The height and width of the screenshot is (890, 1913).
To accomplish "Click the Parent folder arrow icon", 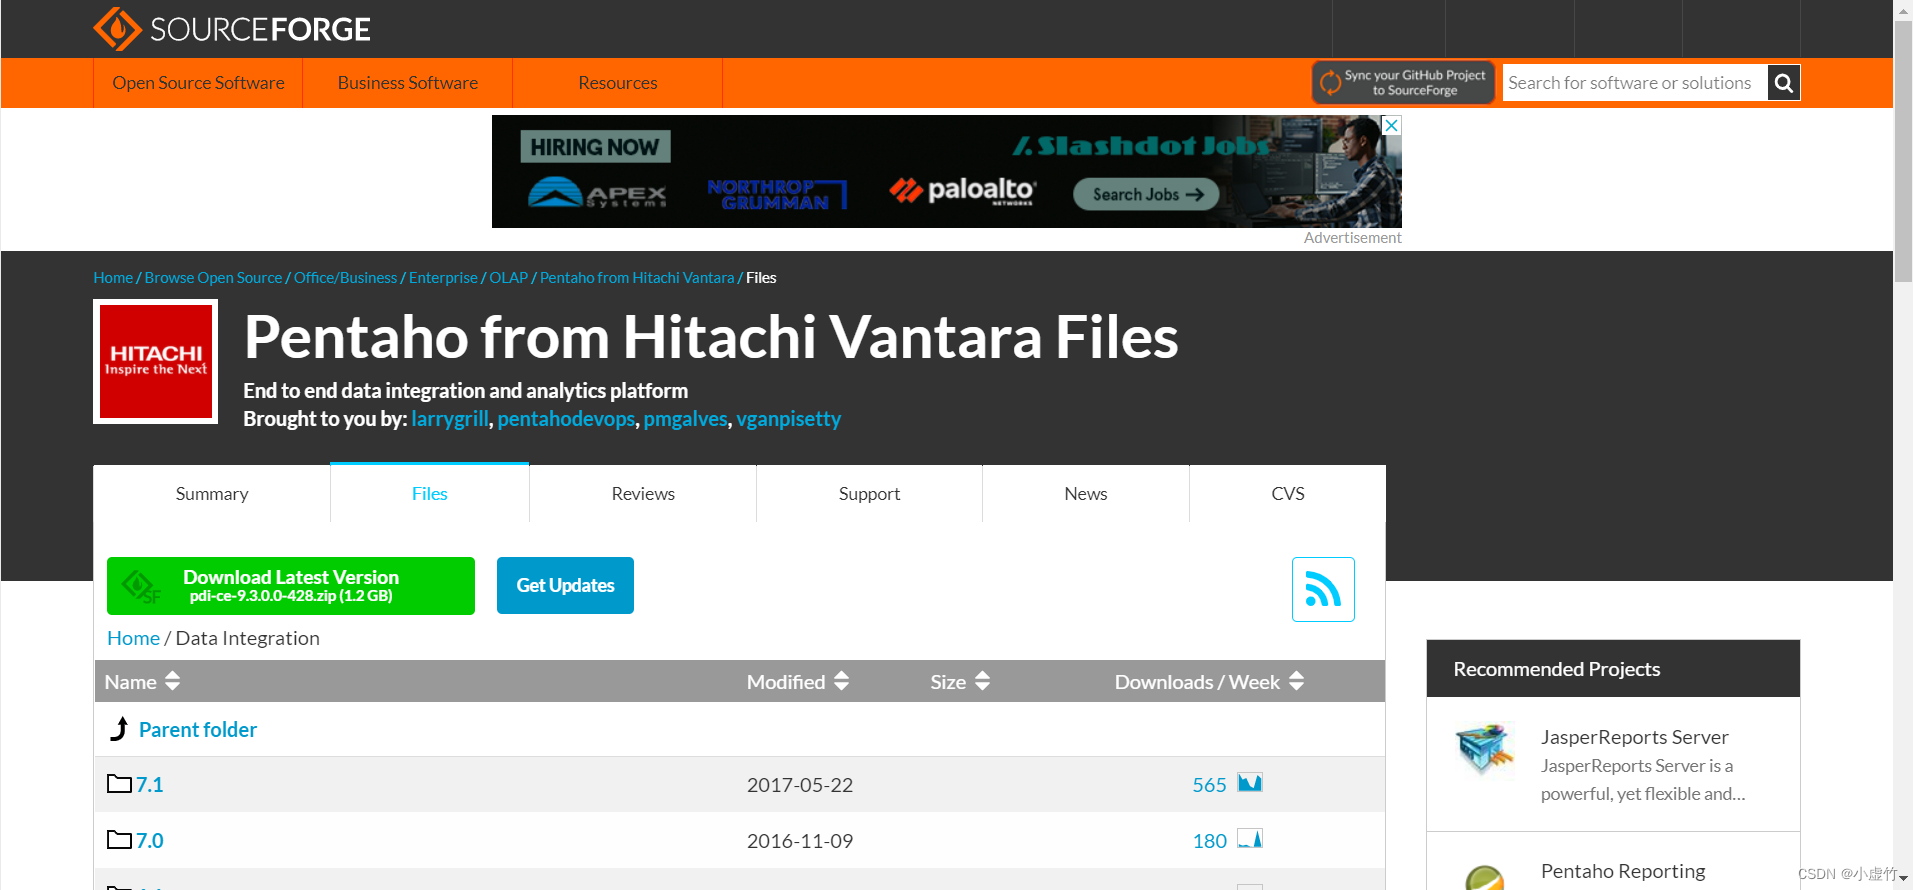I will pyautogui.click(x=119, y=729).
